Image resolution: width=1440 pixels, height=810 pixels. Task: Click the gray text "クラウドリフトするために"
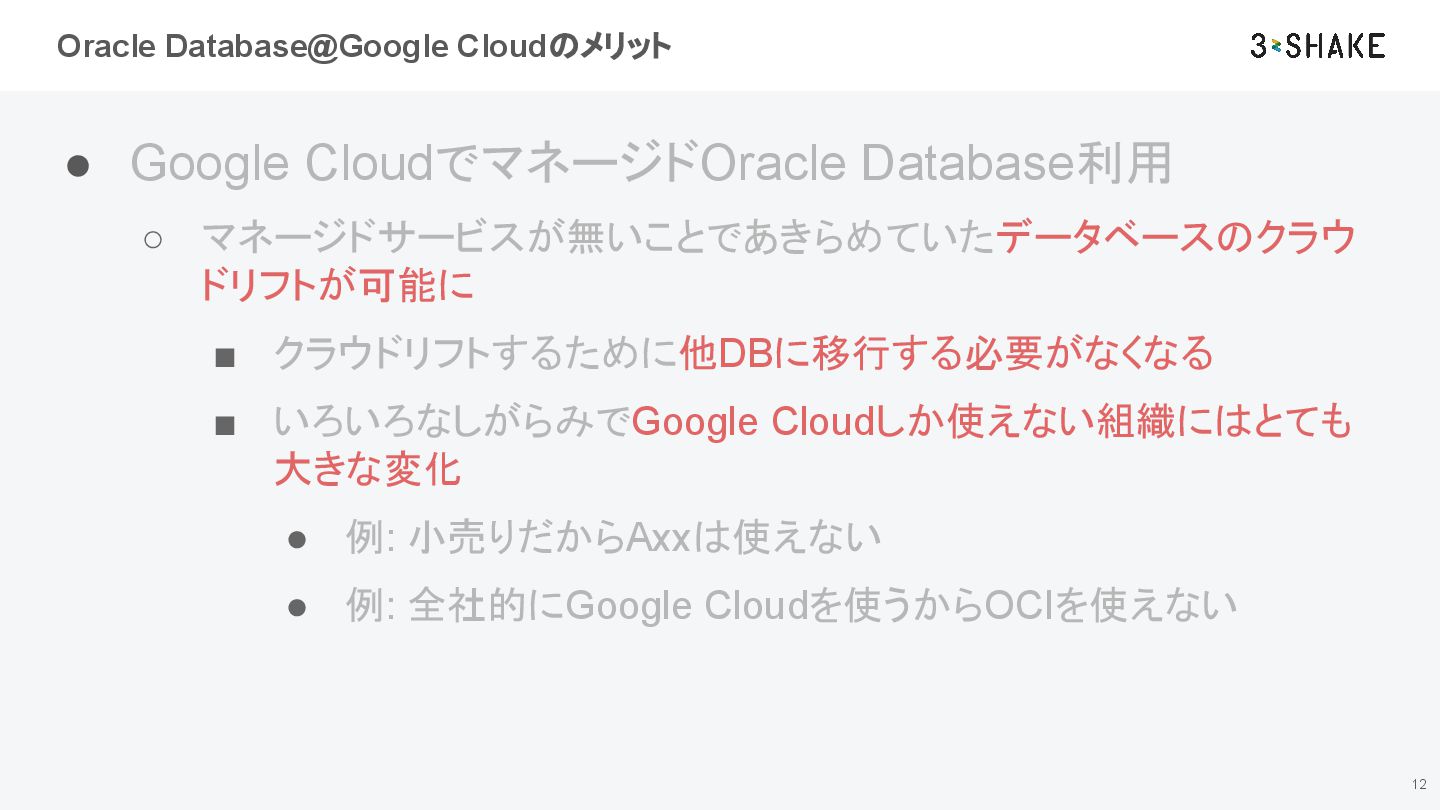tap(475, 353)
